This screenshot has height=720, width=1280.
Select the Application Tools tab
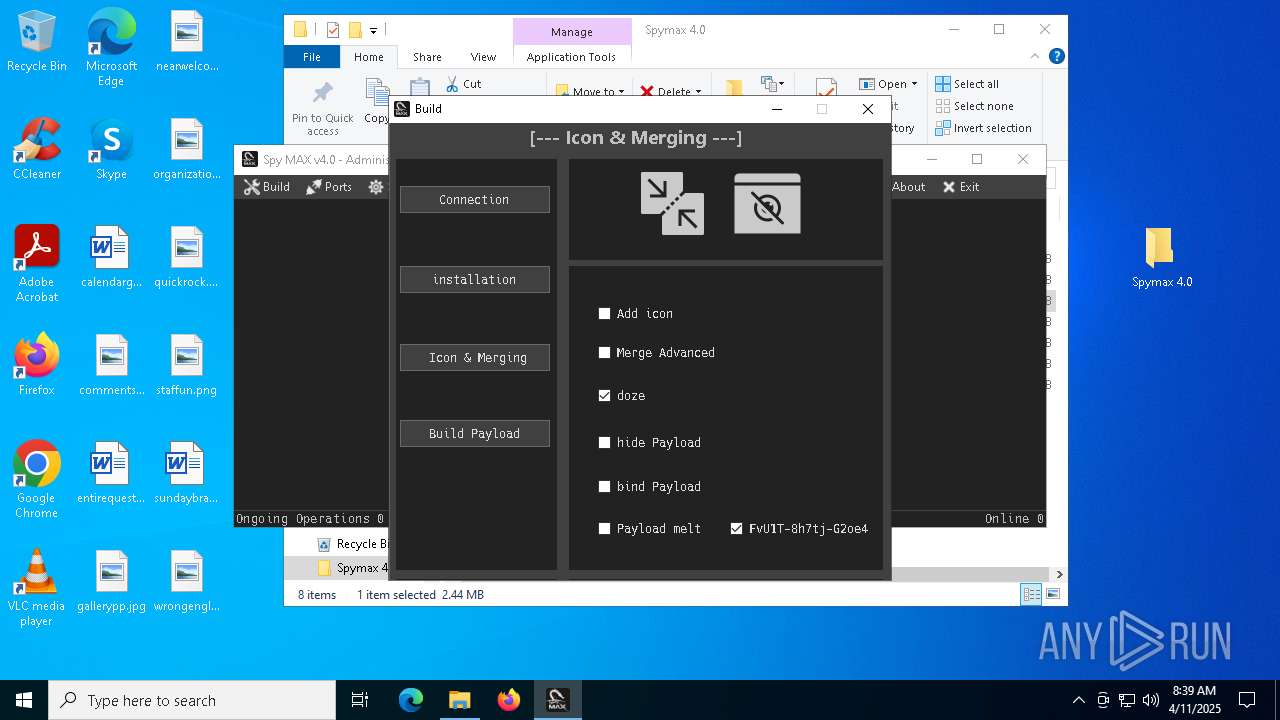click(571, 57)
